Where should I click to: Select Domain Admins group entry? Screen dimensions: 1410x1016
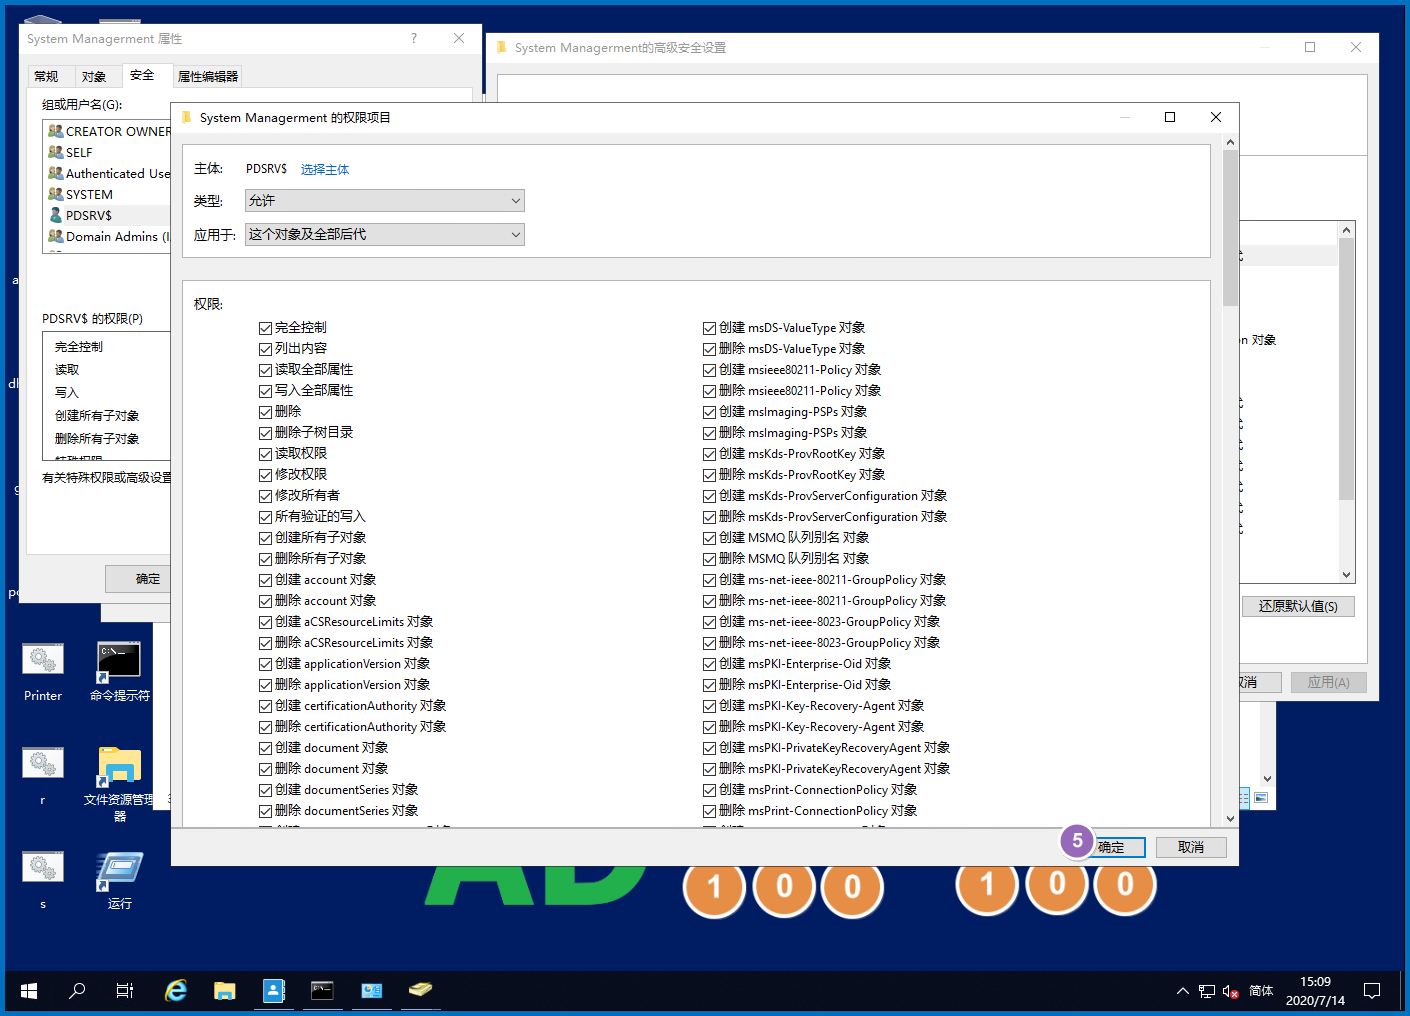109,236
